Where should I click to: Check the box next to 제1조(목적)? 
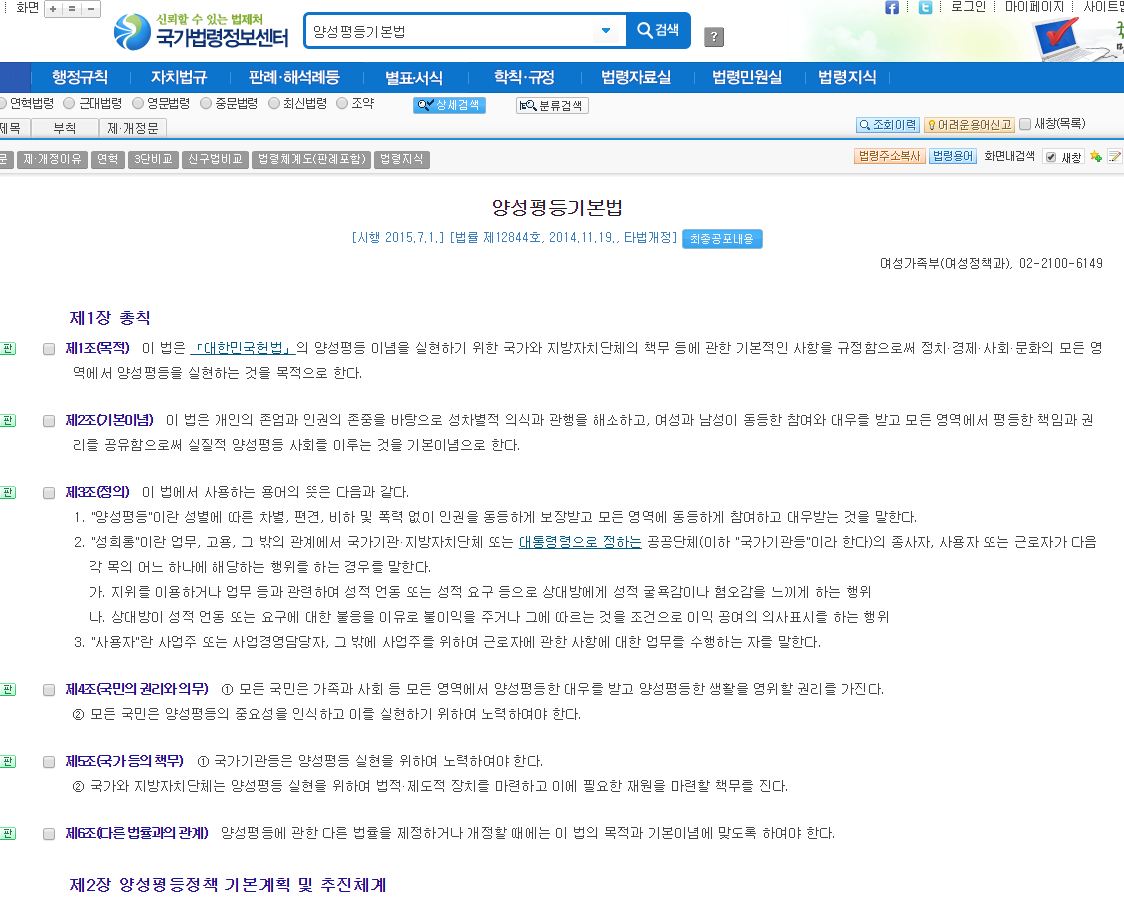point(47,349)
